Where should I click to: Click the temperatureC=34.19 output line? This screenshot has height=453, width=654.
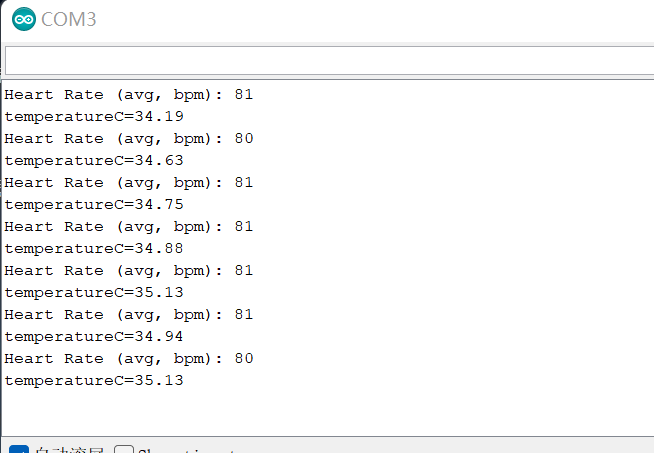94,117
